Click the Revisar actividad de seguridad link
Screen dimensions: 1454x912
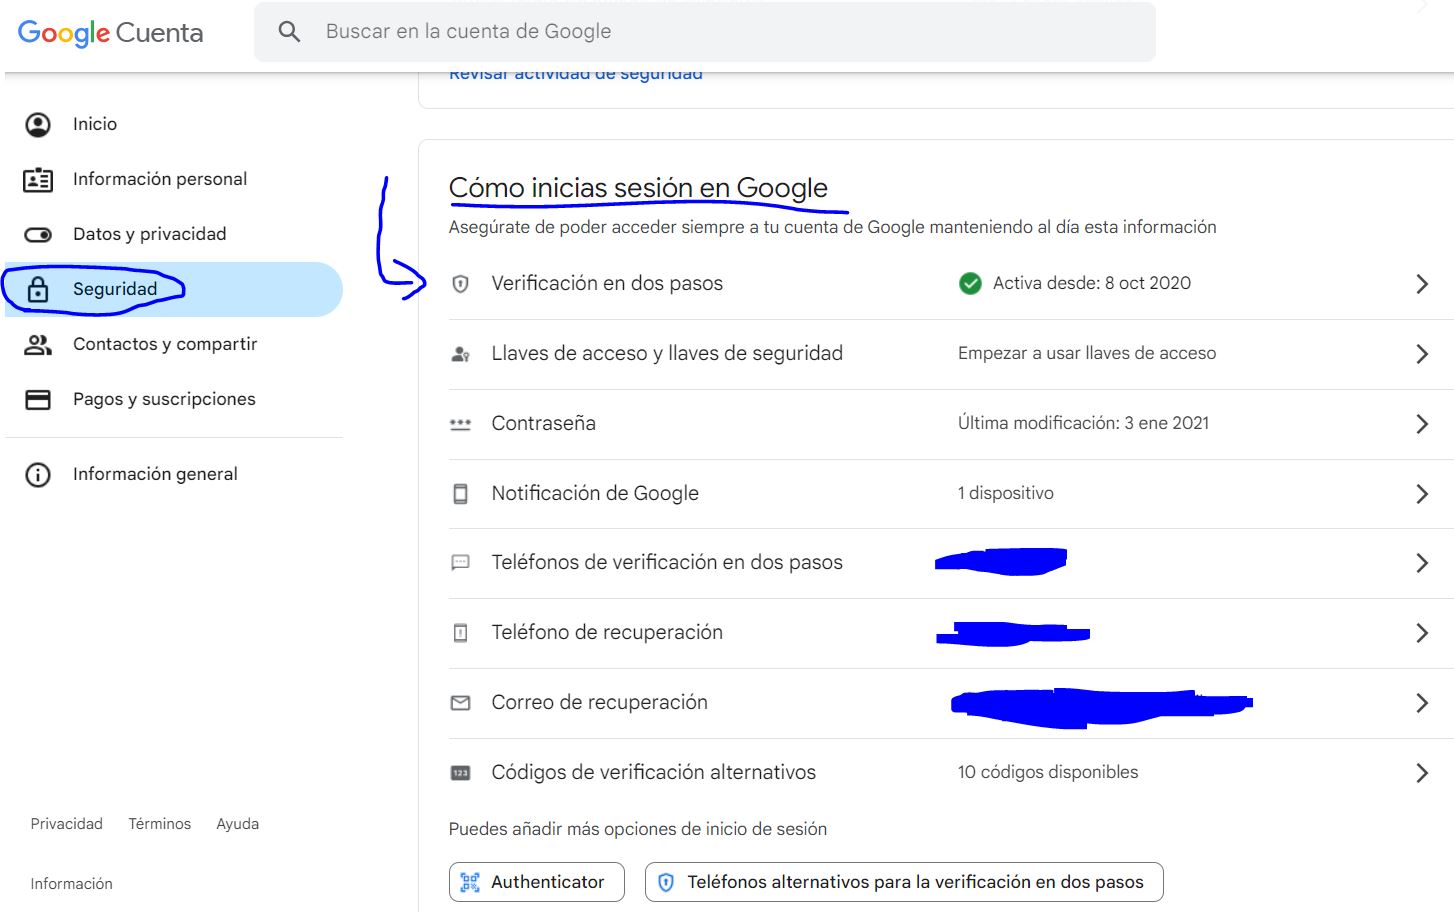576,75
